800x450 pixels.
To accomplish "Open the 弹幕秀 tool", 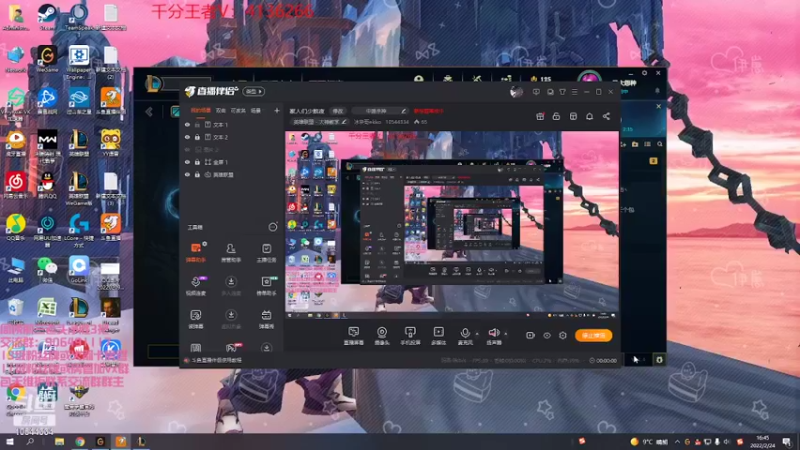I will click(266, 318).
